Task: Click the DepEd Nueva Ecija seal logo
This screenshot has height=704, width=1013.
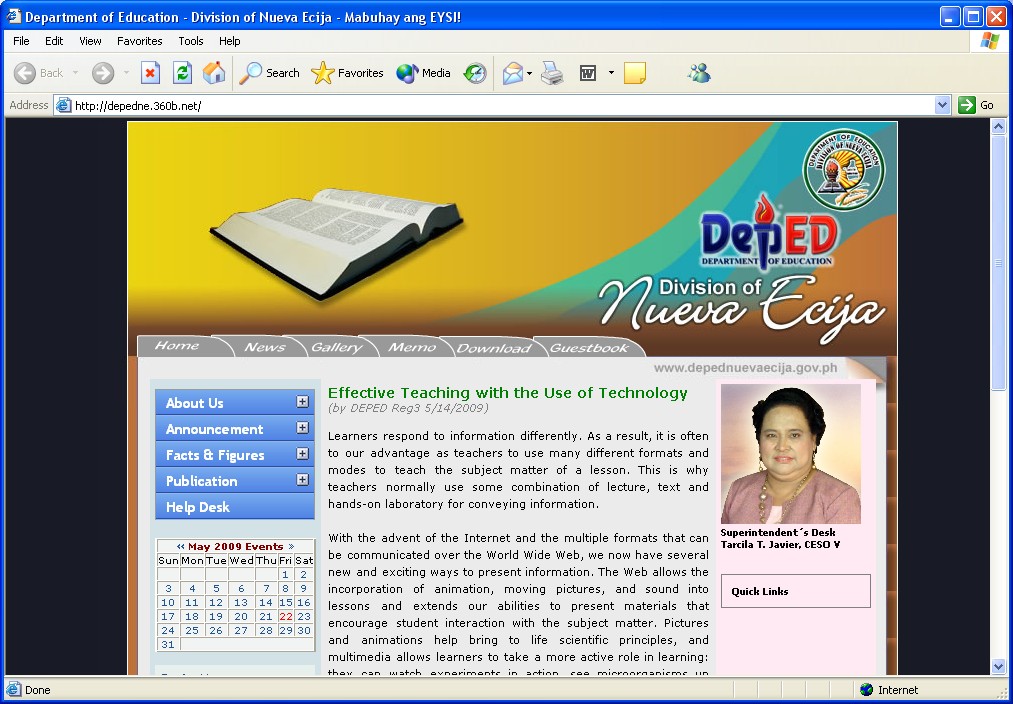Action: (844, 169)
